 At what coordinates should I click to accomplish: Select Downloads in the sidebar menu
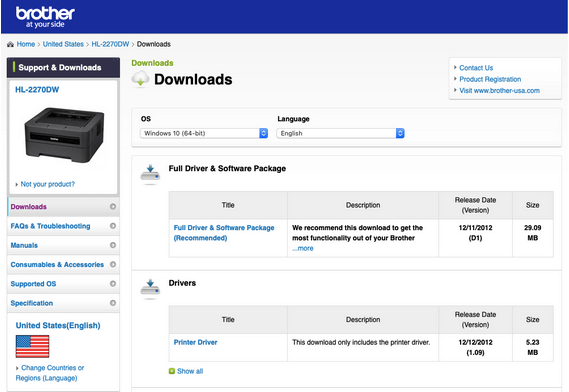(x=63, y=207)
